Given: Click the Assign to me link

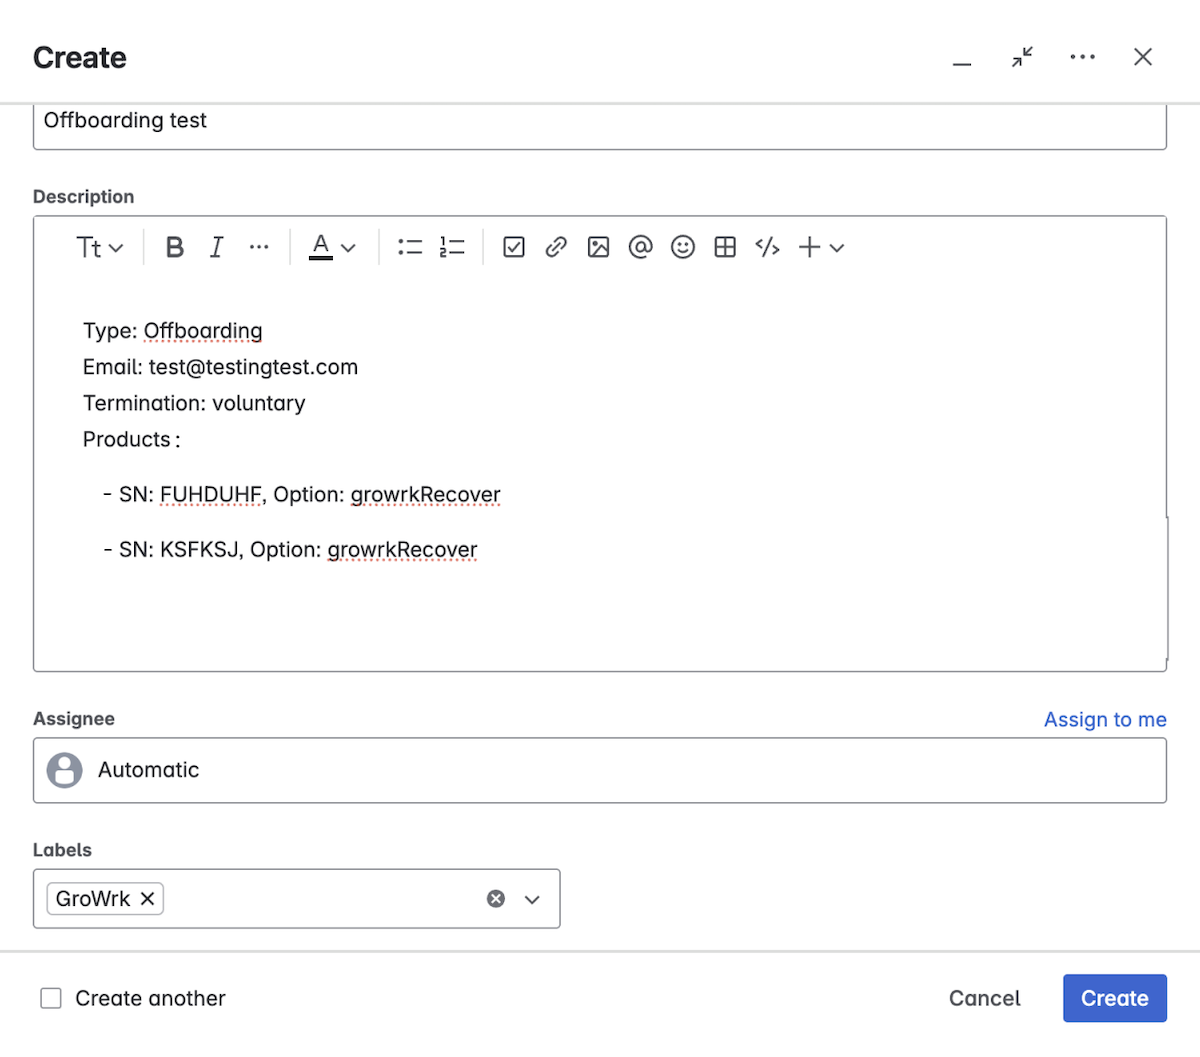Looking at the screenshot, I should [x=1104, y=719].
